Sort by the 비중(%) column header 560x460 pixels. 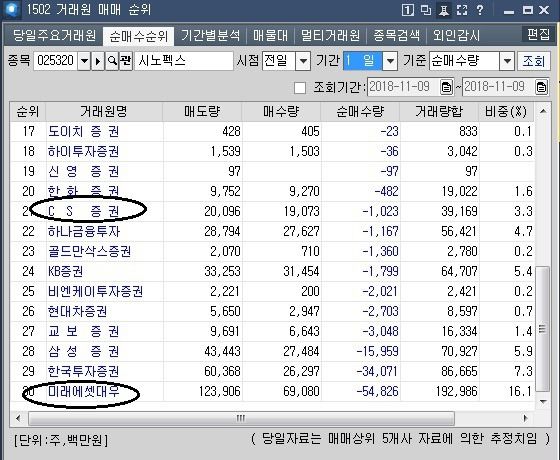pos(506,112)
